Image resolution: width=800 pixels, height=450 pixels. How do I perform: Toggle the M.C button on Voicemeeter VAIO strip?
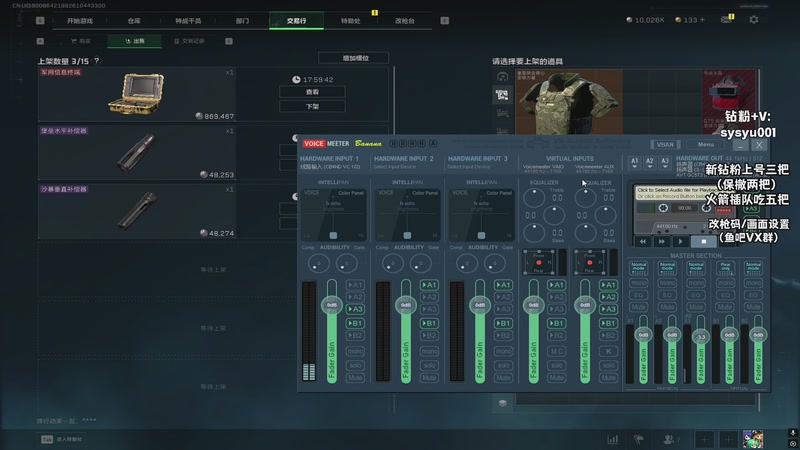(557, 351)
